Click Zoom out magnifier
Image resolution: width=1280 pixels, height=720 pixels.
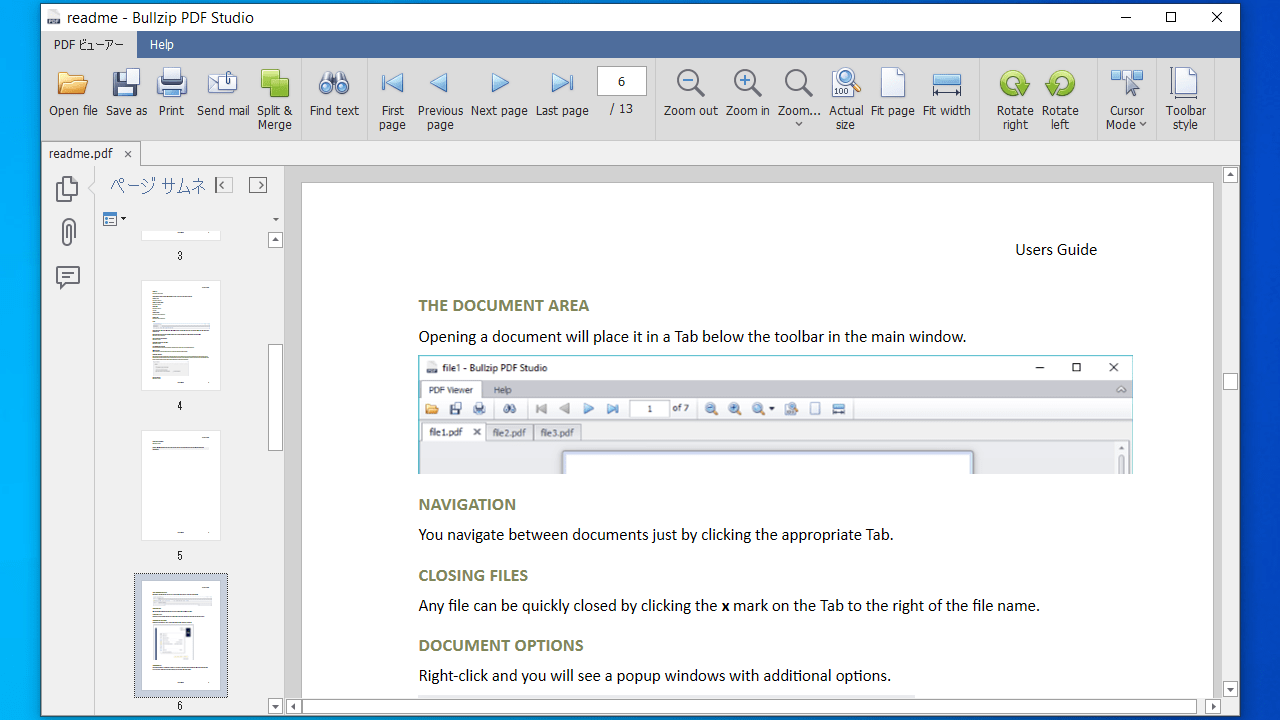691,94
